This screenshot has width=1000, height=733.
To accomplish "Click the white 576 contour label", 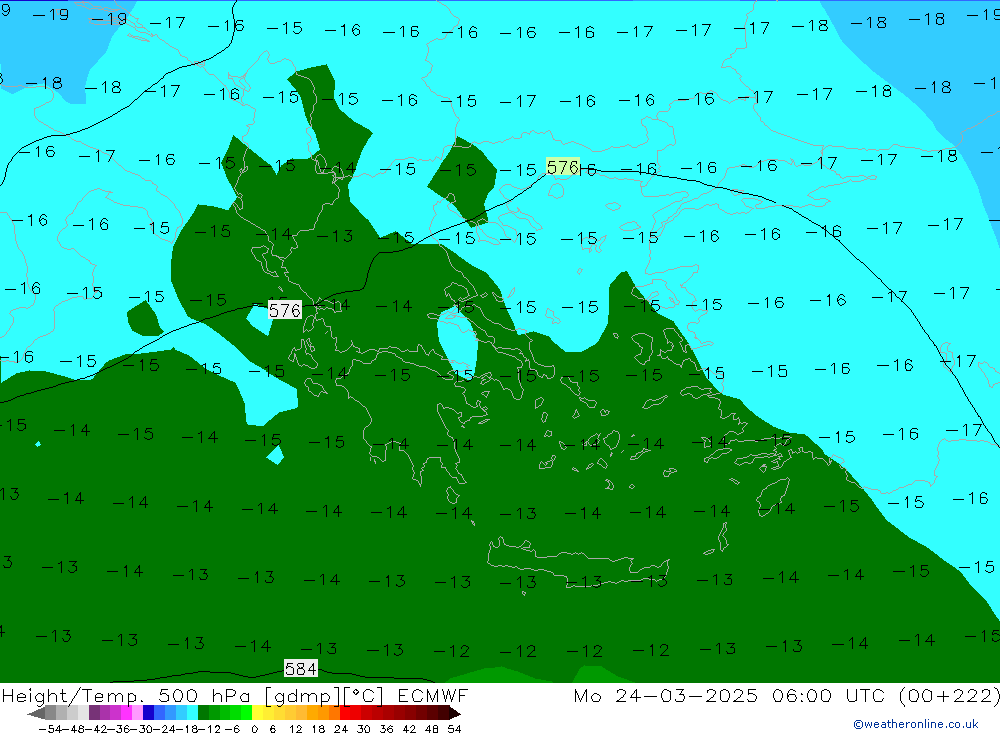I will [284, 310].
